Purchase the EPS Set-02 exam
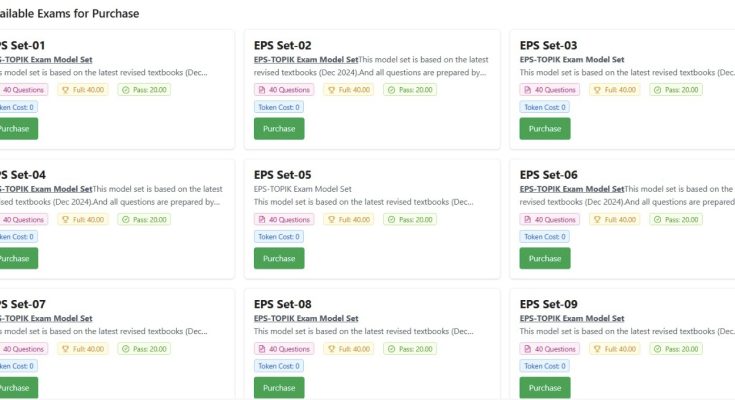 tap(279, 129)
